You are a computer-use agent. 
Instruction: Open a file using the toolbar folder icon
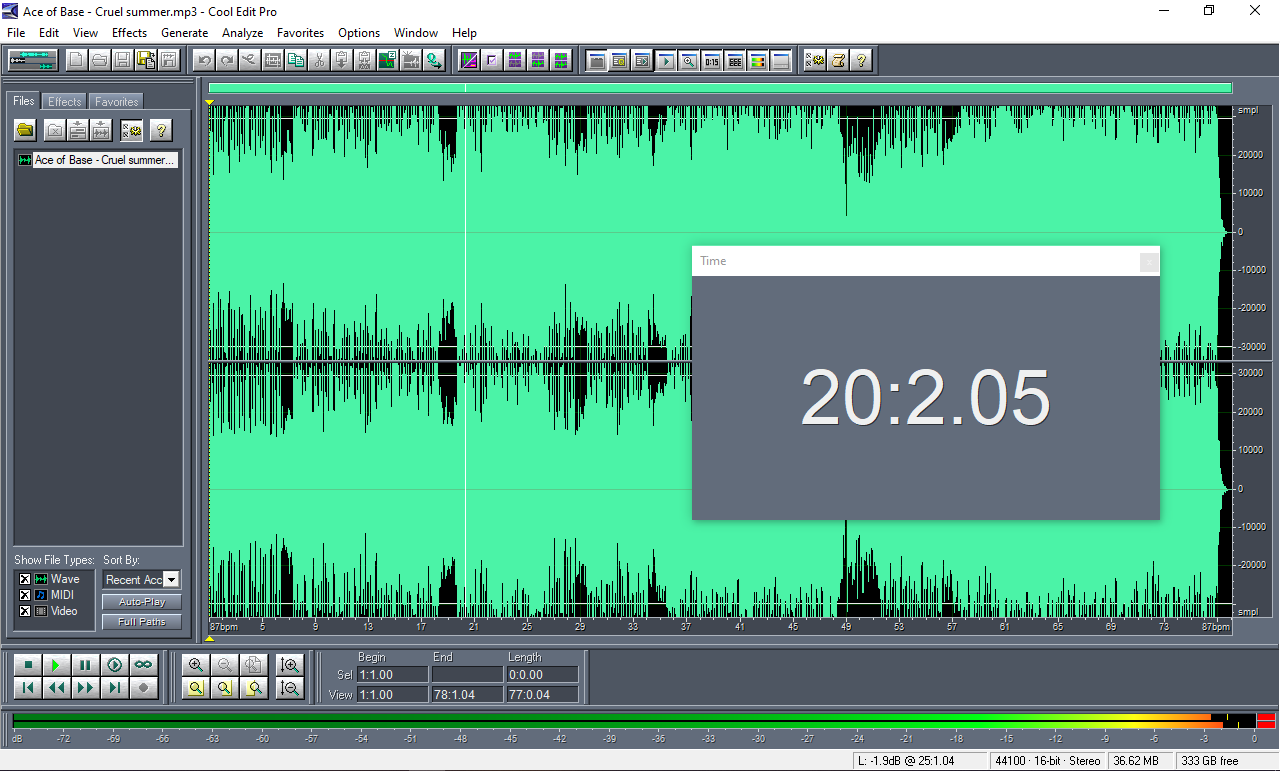(x=100, y=60)
